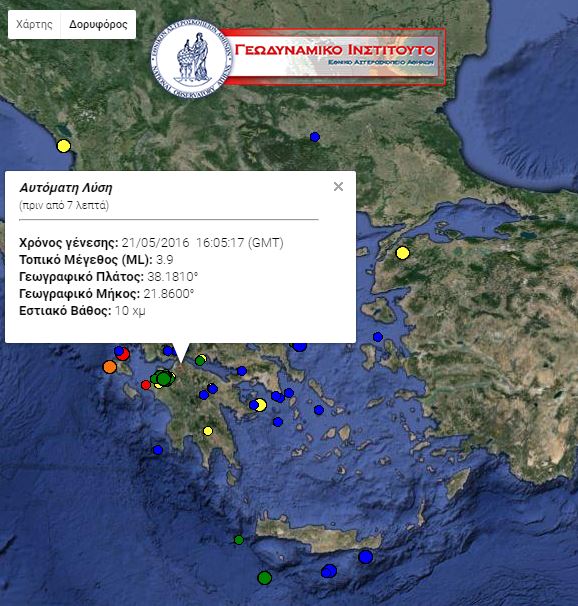
Task: Select the blue marker southeast of Crete
Action: 366,557
